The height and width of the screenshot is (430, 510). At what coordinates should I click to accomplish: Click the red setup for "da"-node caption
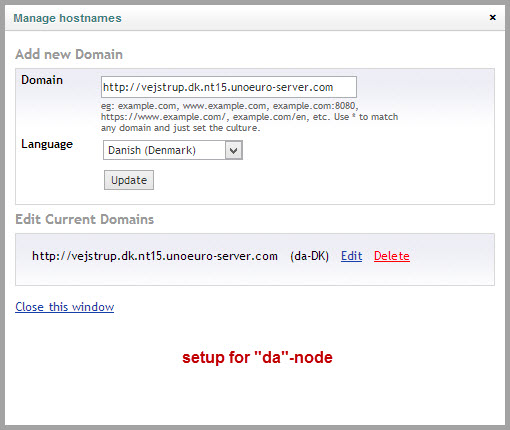(257, 357)
